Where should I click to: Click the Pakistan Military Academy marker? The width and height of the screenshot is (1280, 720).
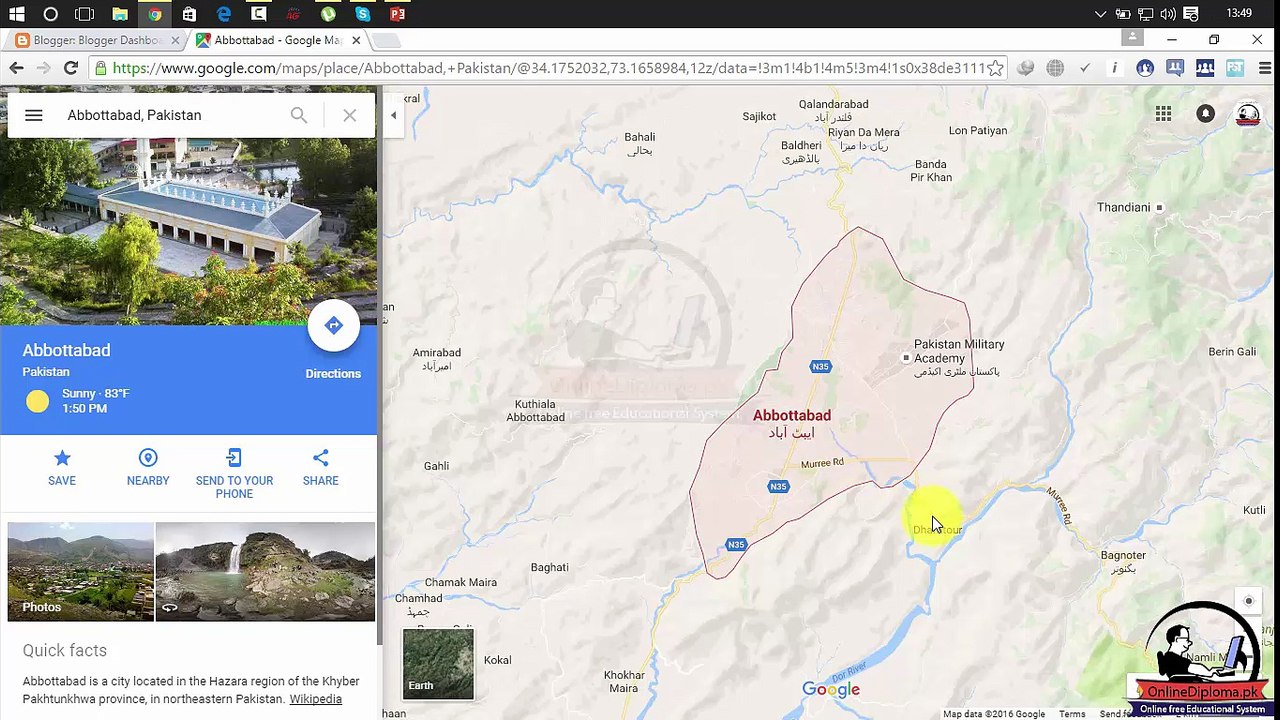(906, 358)
